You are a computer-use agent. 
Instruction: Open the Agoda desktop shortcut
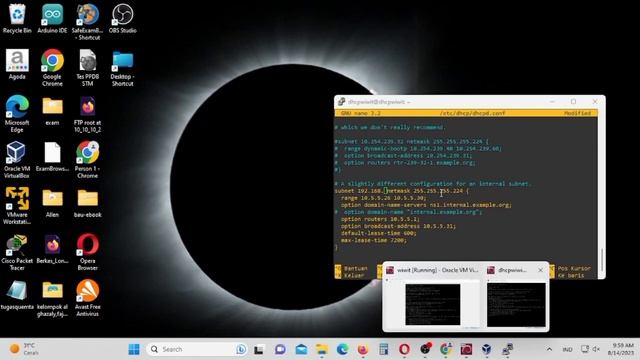pos(17,64)
